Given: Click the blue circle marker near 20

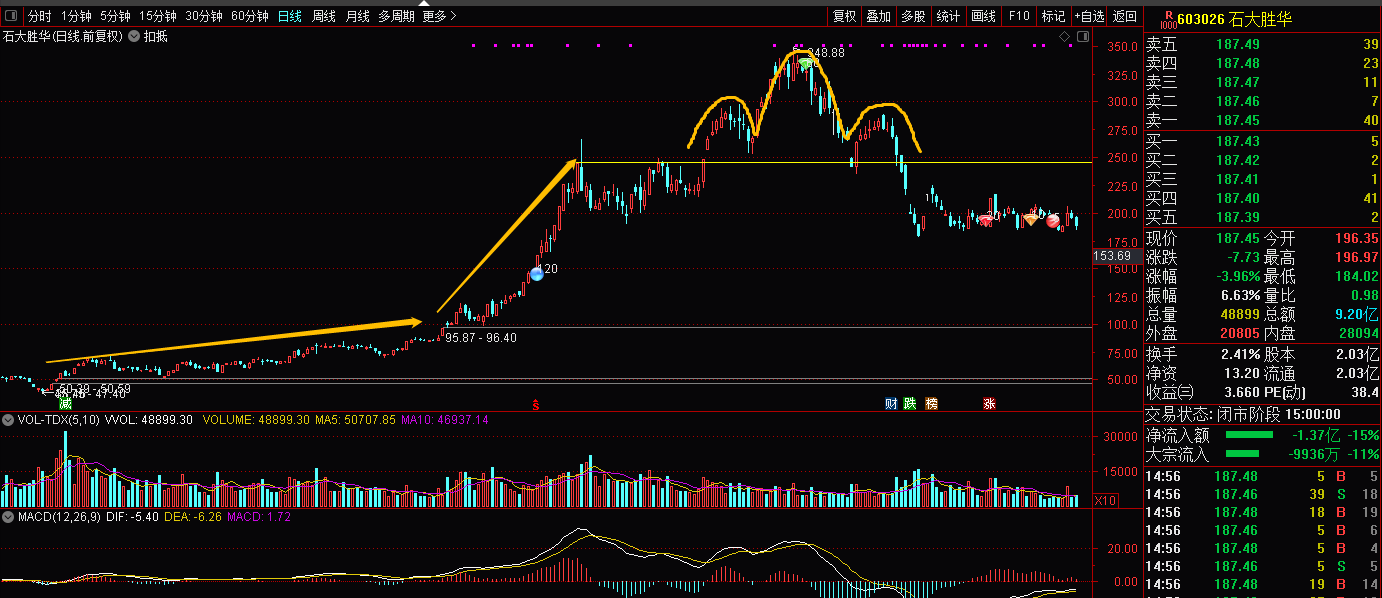Looking at the screenshot, I should point(537,273).
